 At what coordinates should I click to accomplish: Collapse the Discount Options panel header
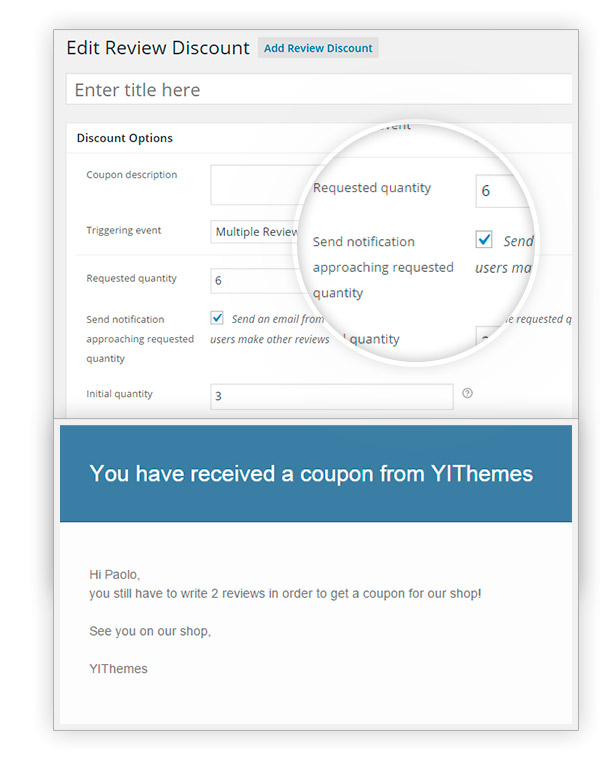(319, 138)
